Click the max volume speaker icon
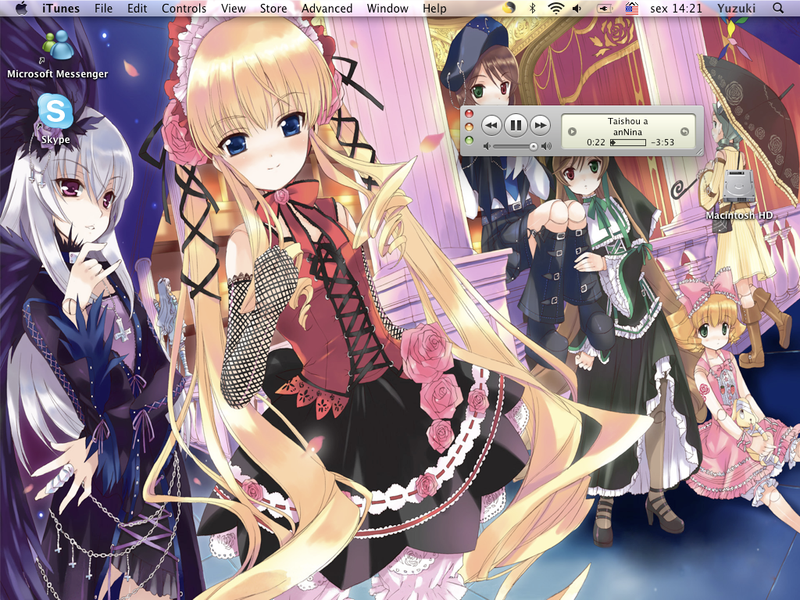Screen dimensions: 800x600 pos(546,146)
